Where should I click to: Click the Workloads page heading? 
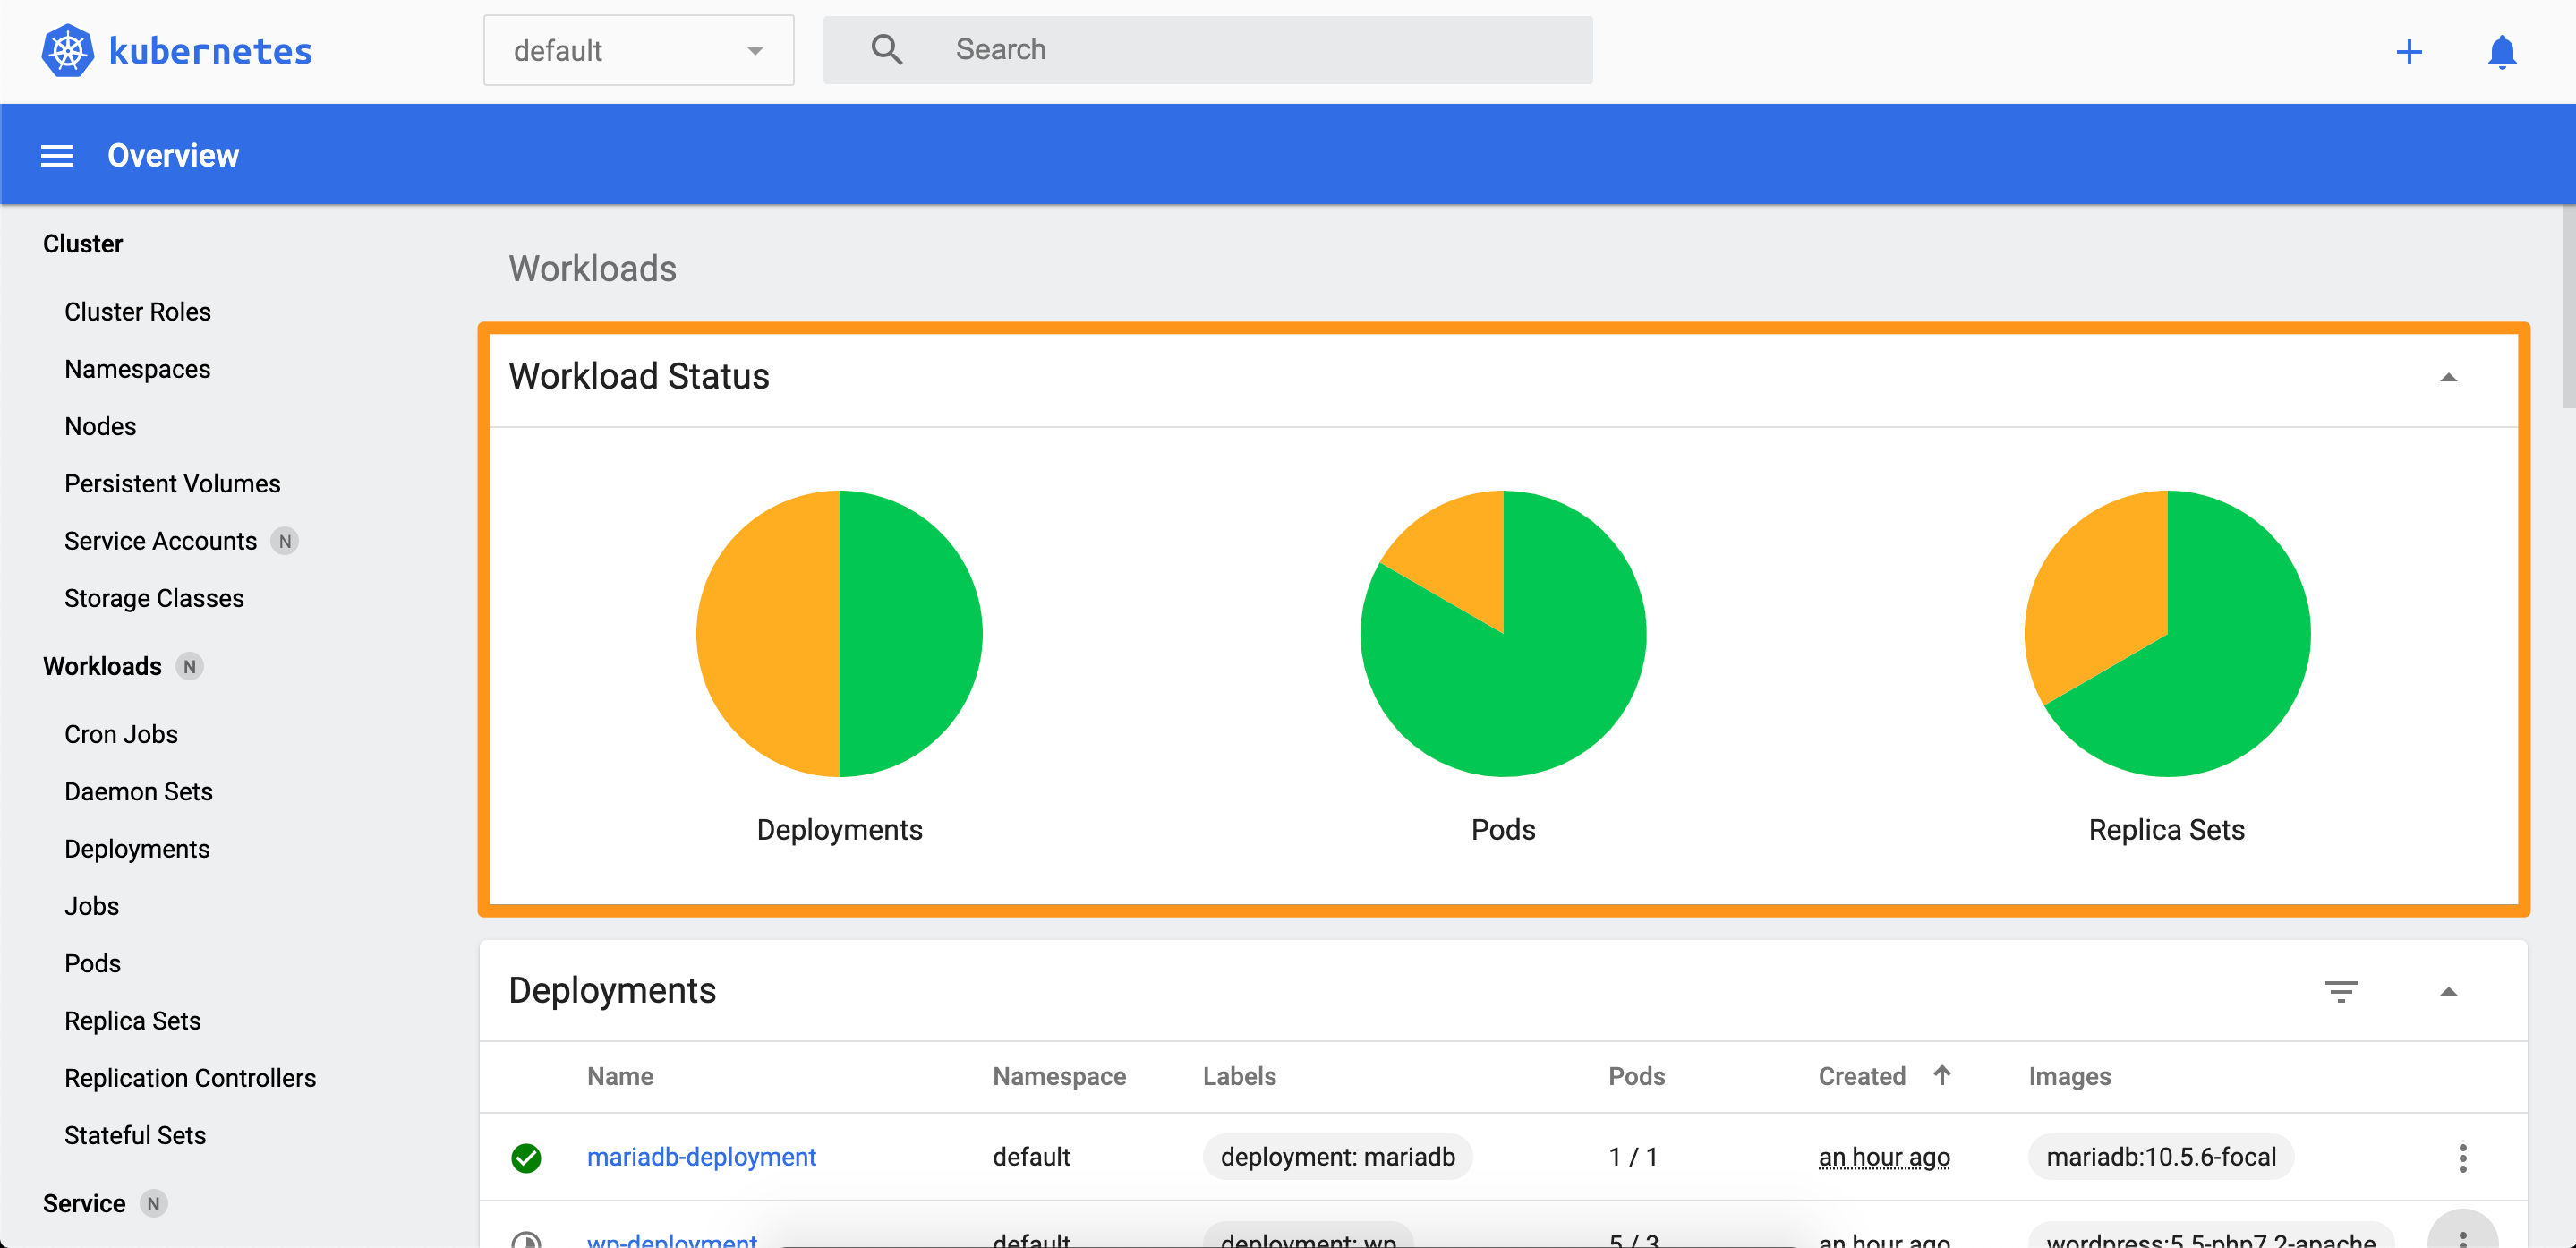point(592,268)
